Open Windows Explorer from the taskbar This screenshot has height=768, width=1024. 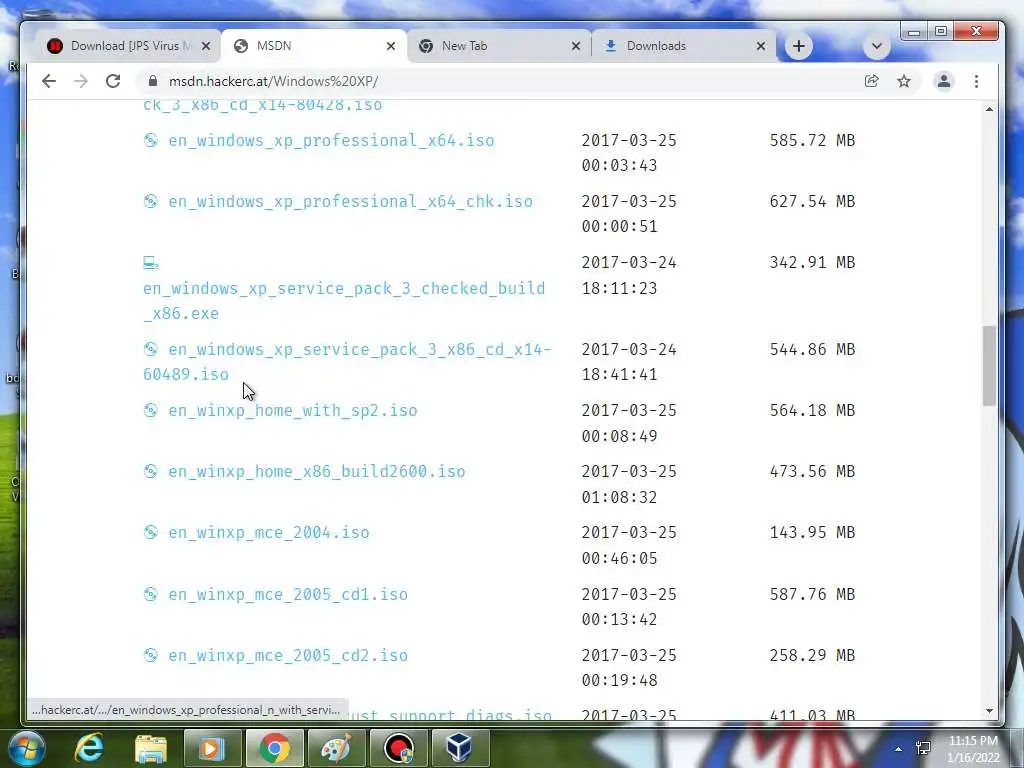coord(150,748)
